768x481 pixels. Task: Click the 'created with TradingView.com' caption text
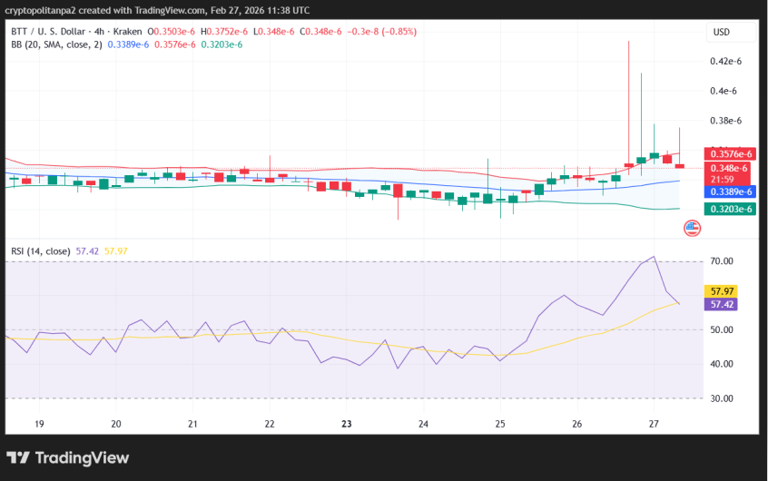click(x=142, y=10)
